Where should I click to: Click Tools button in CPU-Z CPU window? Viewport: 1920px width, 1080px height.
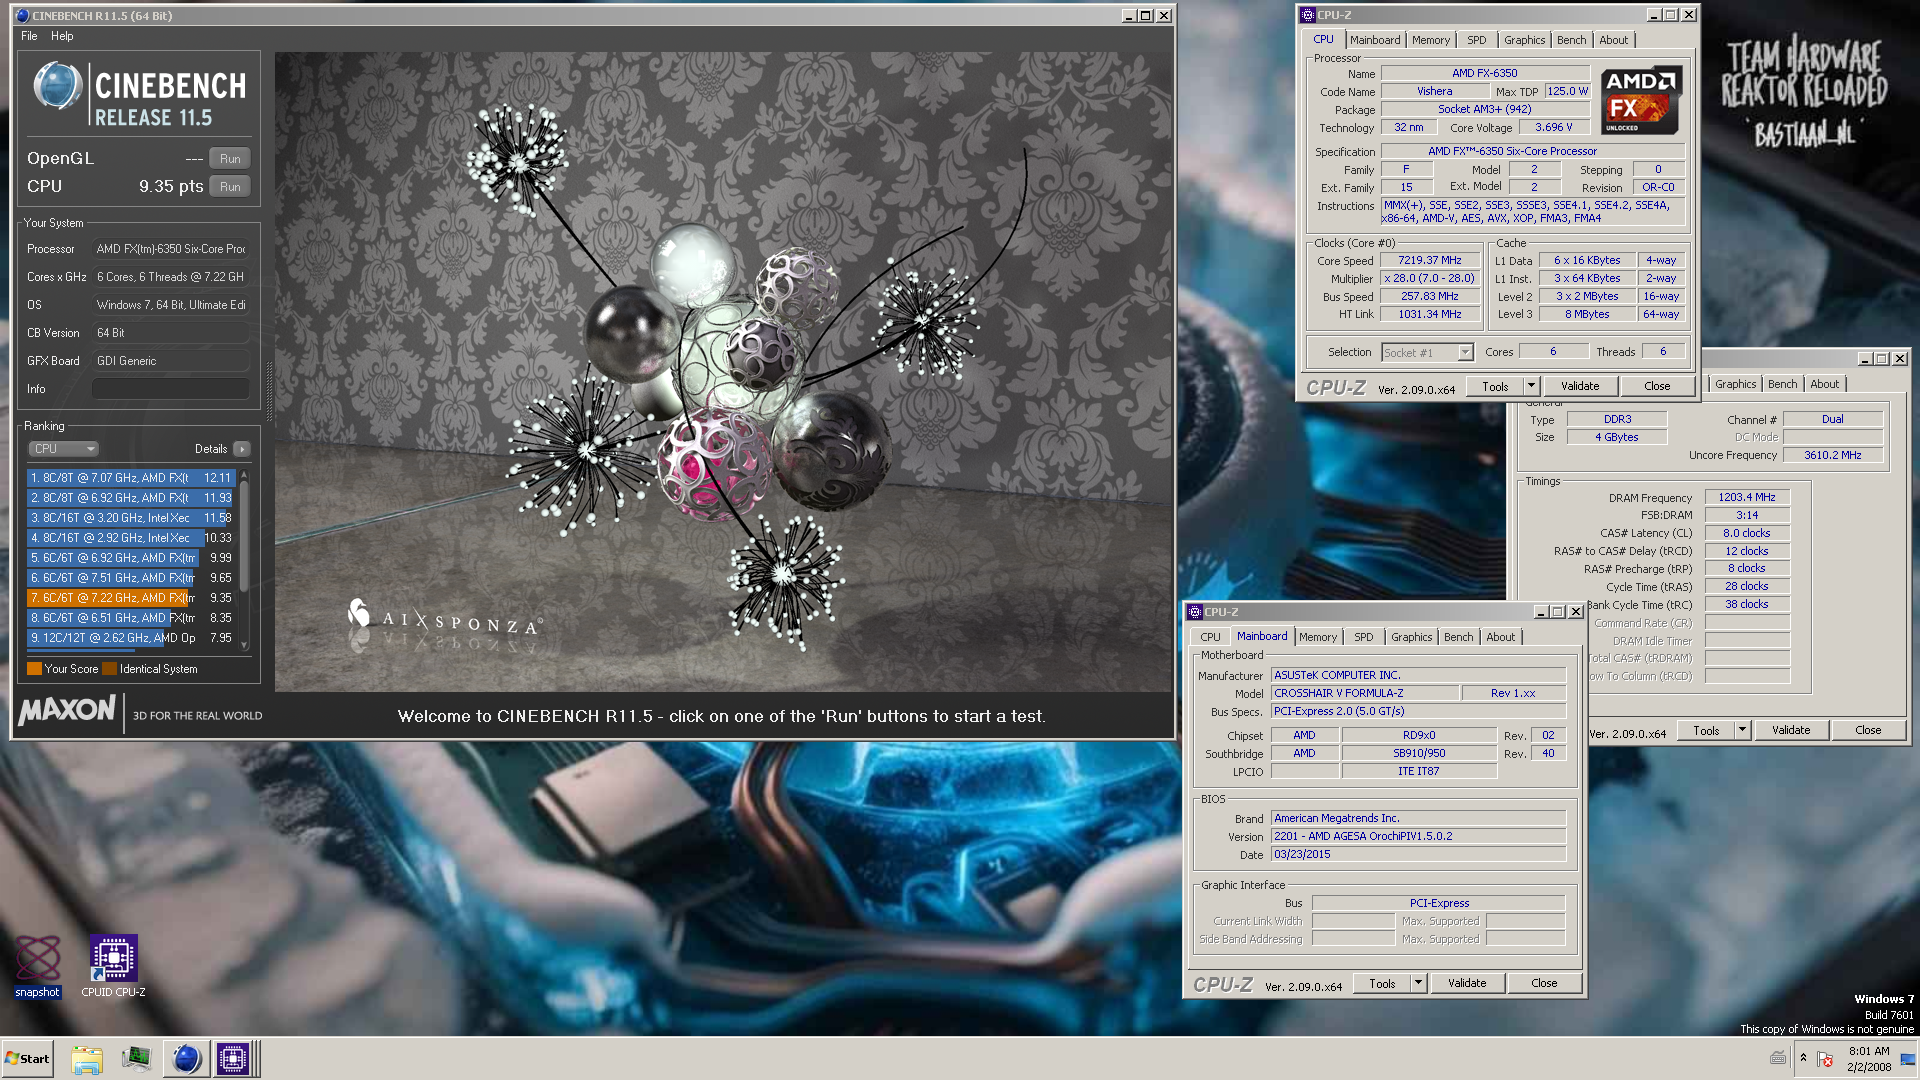coord(1496,387)
